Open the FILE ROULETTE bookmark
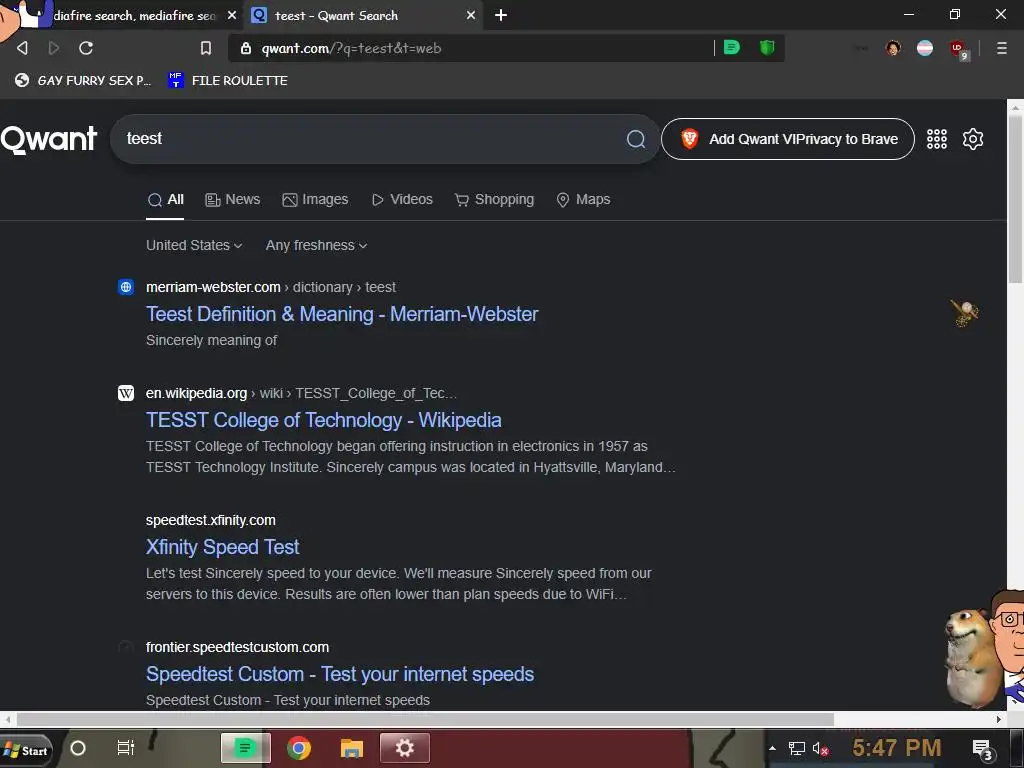This screenshot has height=768, width=1024. [228, 80]
